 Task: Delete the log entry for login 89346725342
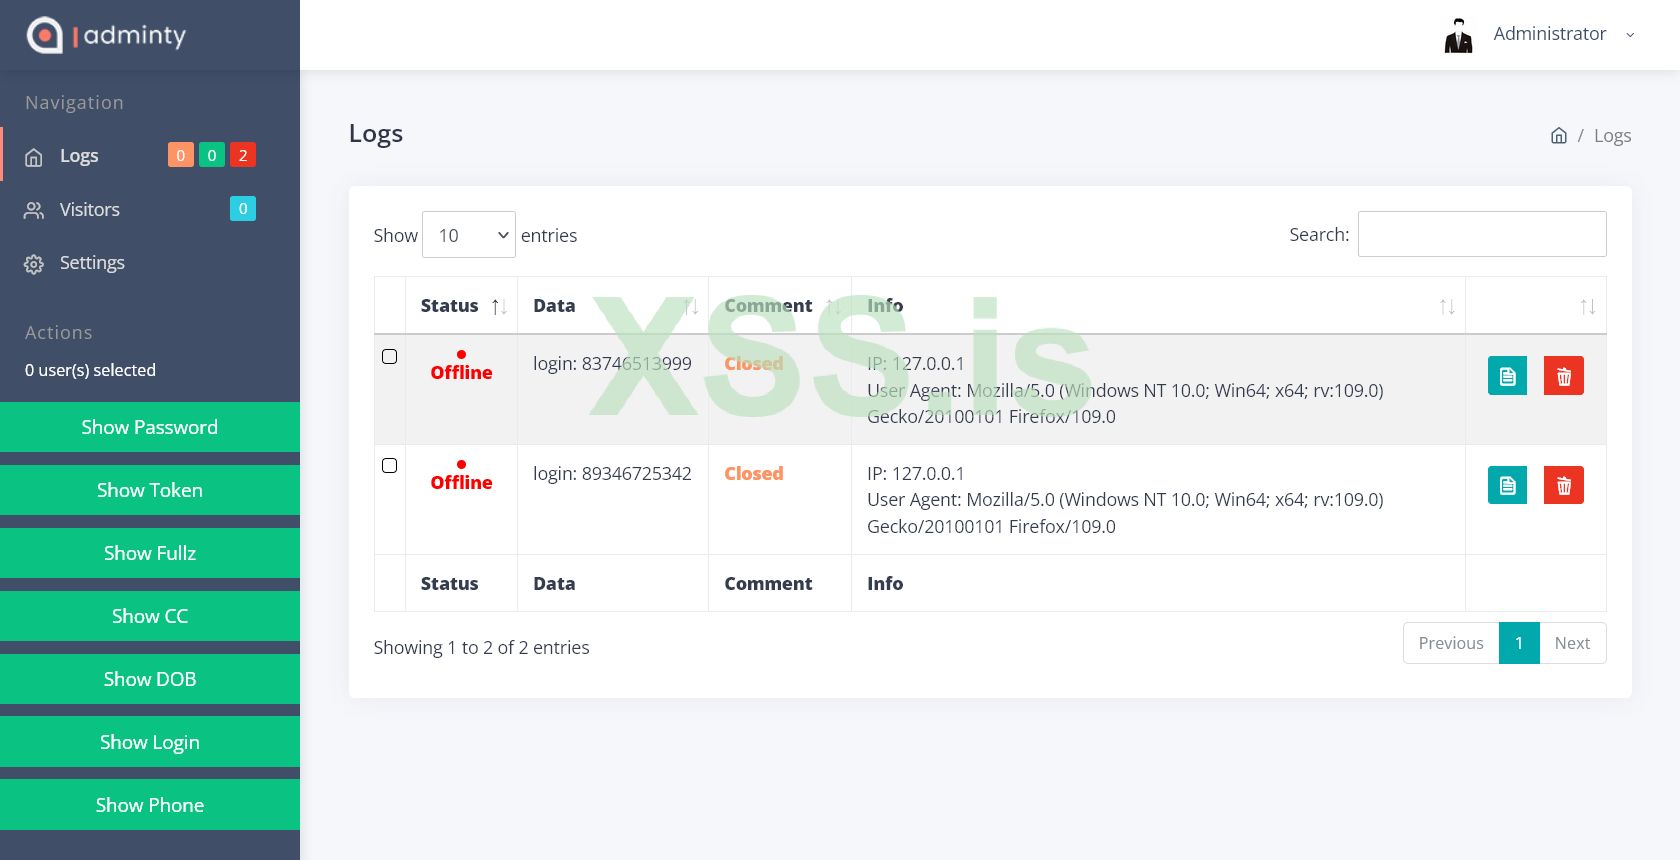point(1564,485)
